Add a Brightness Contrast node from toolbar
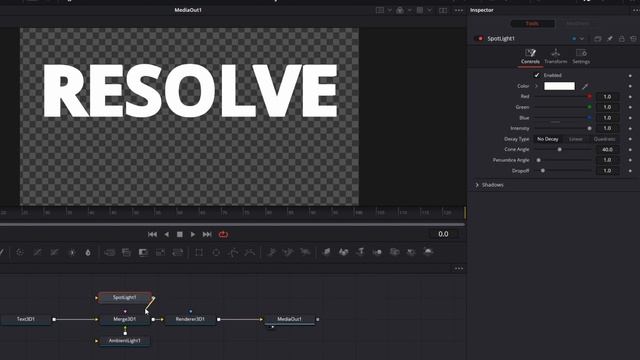640x360 pixels. click(72, 253)
